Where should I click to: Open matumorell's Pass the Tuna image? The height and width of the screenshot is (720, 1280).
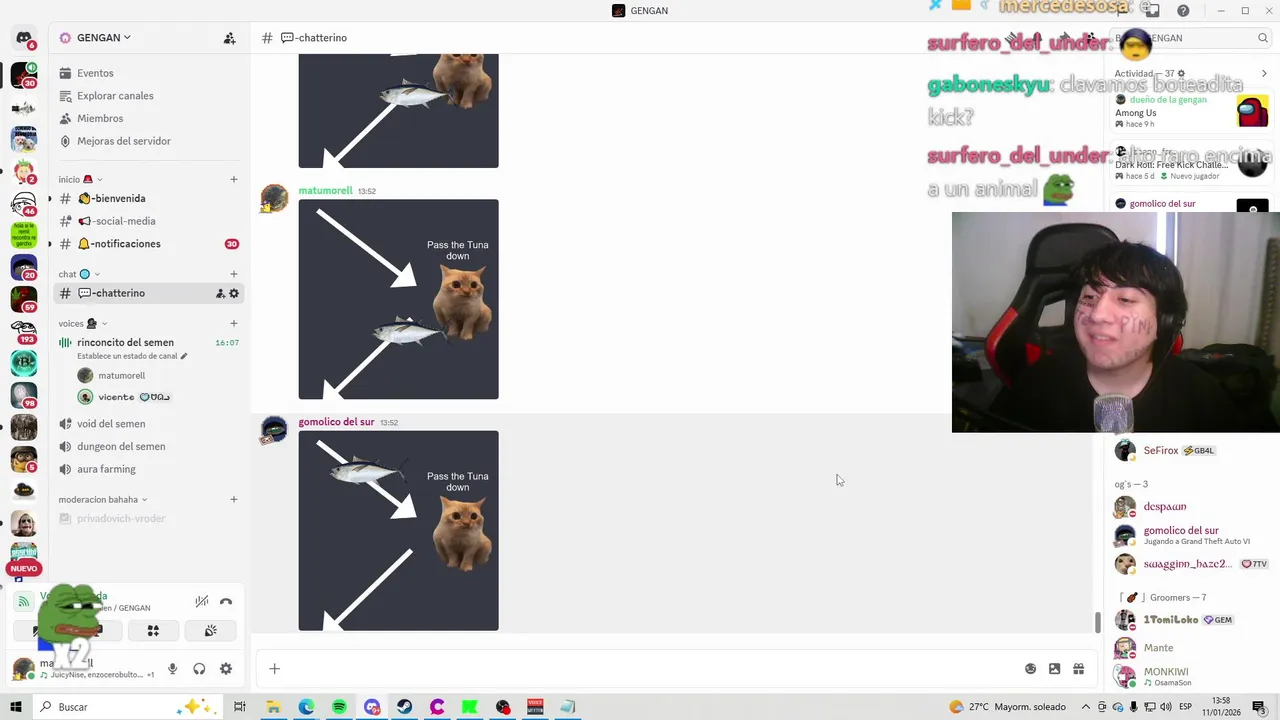[398, 299]
